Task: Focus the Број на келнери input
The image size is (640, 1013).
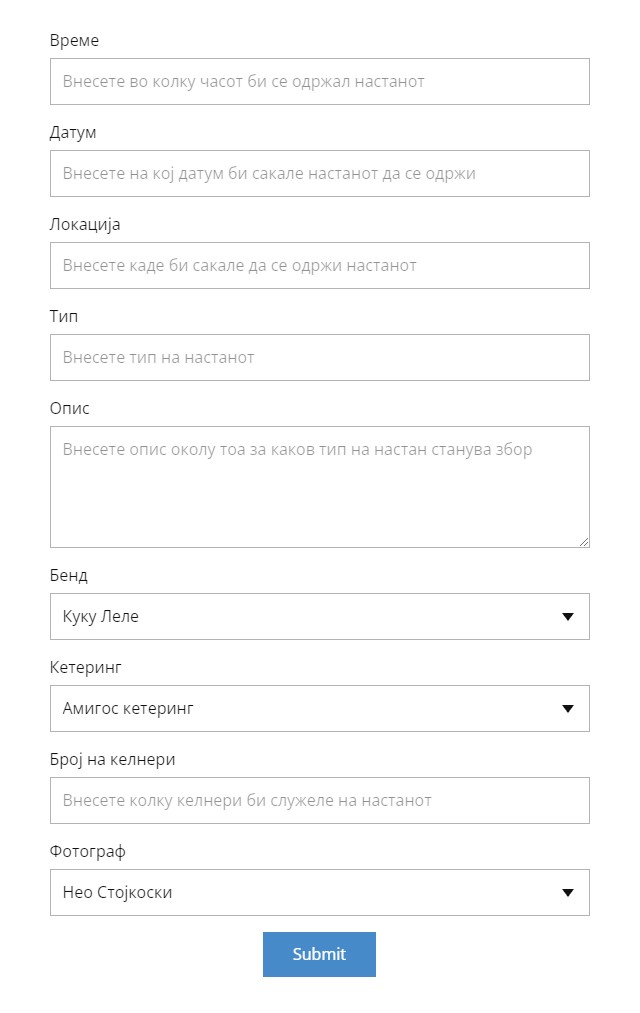Action: [319, 800]
